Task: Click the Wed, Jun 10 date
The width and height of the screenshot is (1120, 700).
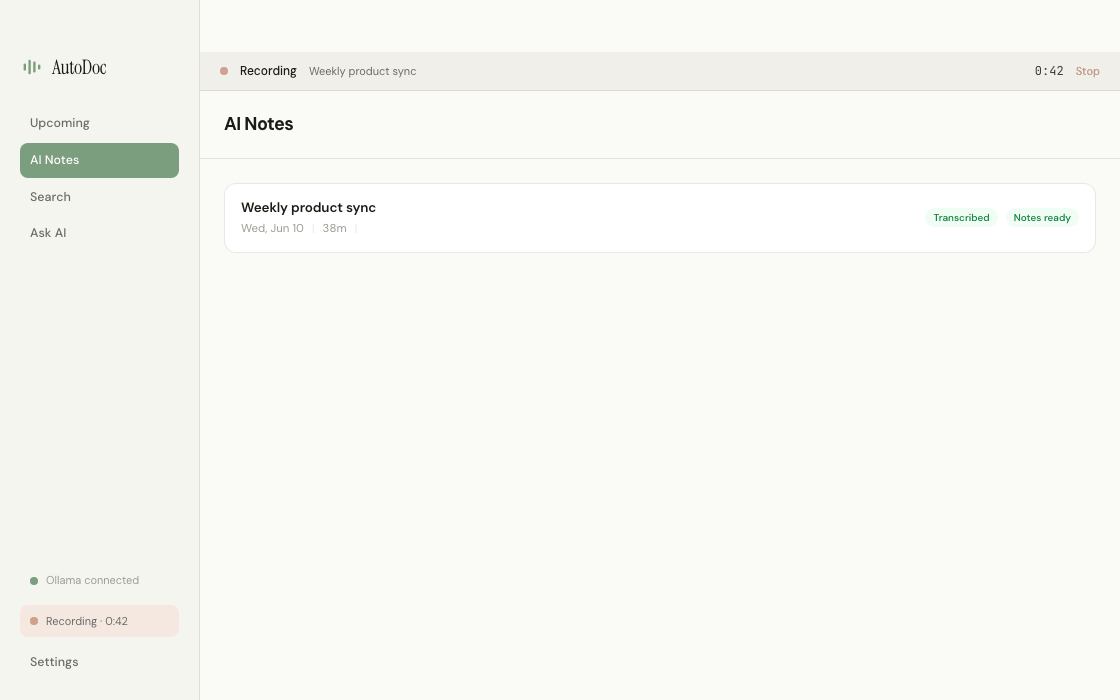Action: (272, 229)
